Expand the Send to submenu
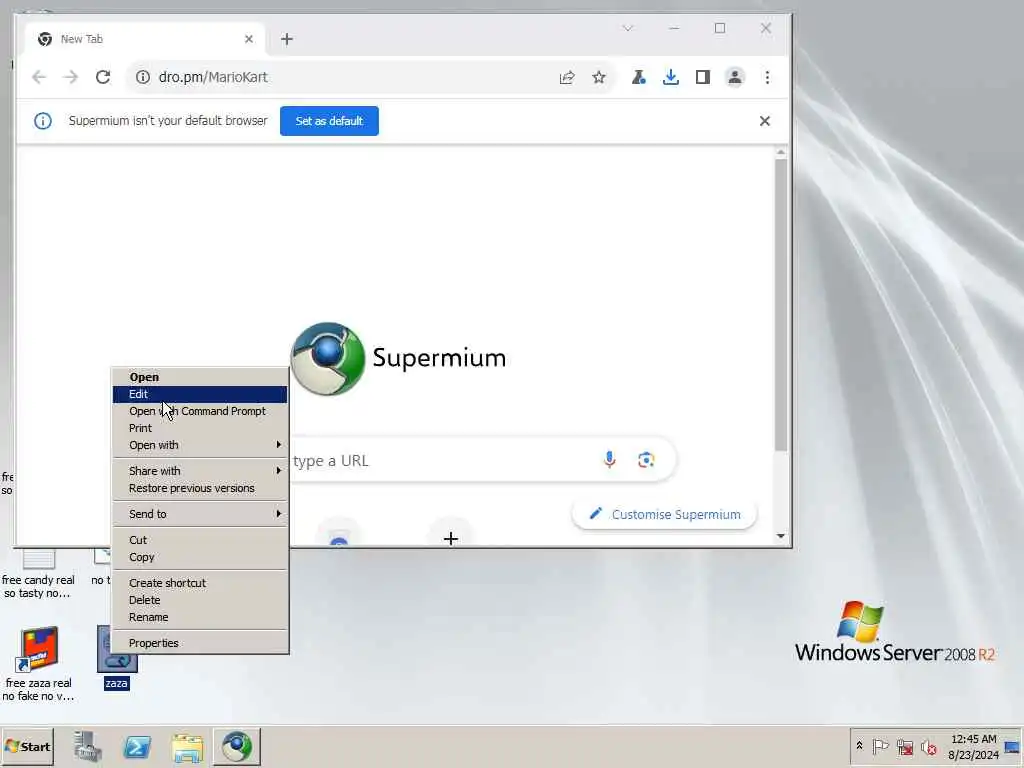 200,514
